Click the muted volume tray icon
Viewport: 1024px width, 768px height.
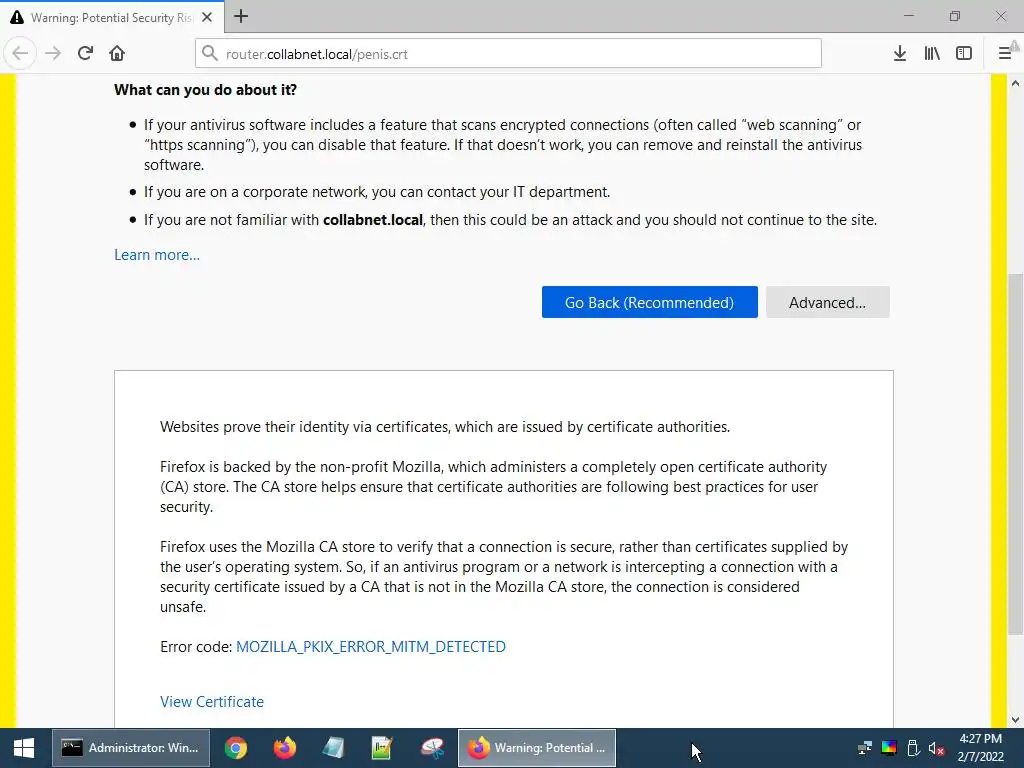(x=936, y=748)
